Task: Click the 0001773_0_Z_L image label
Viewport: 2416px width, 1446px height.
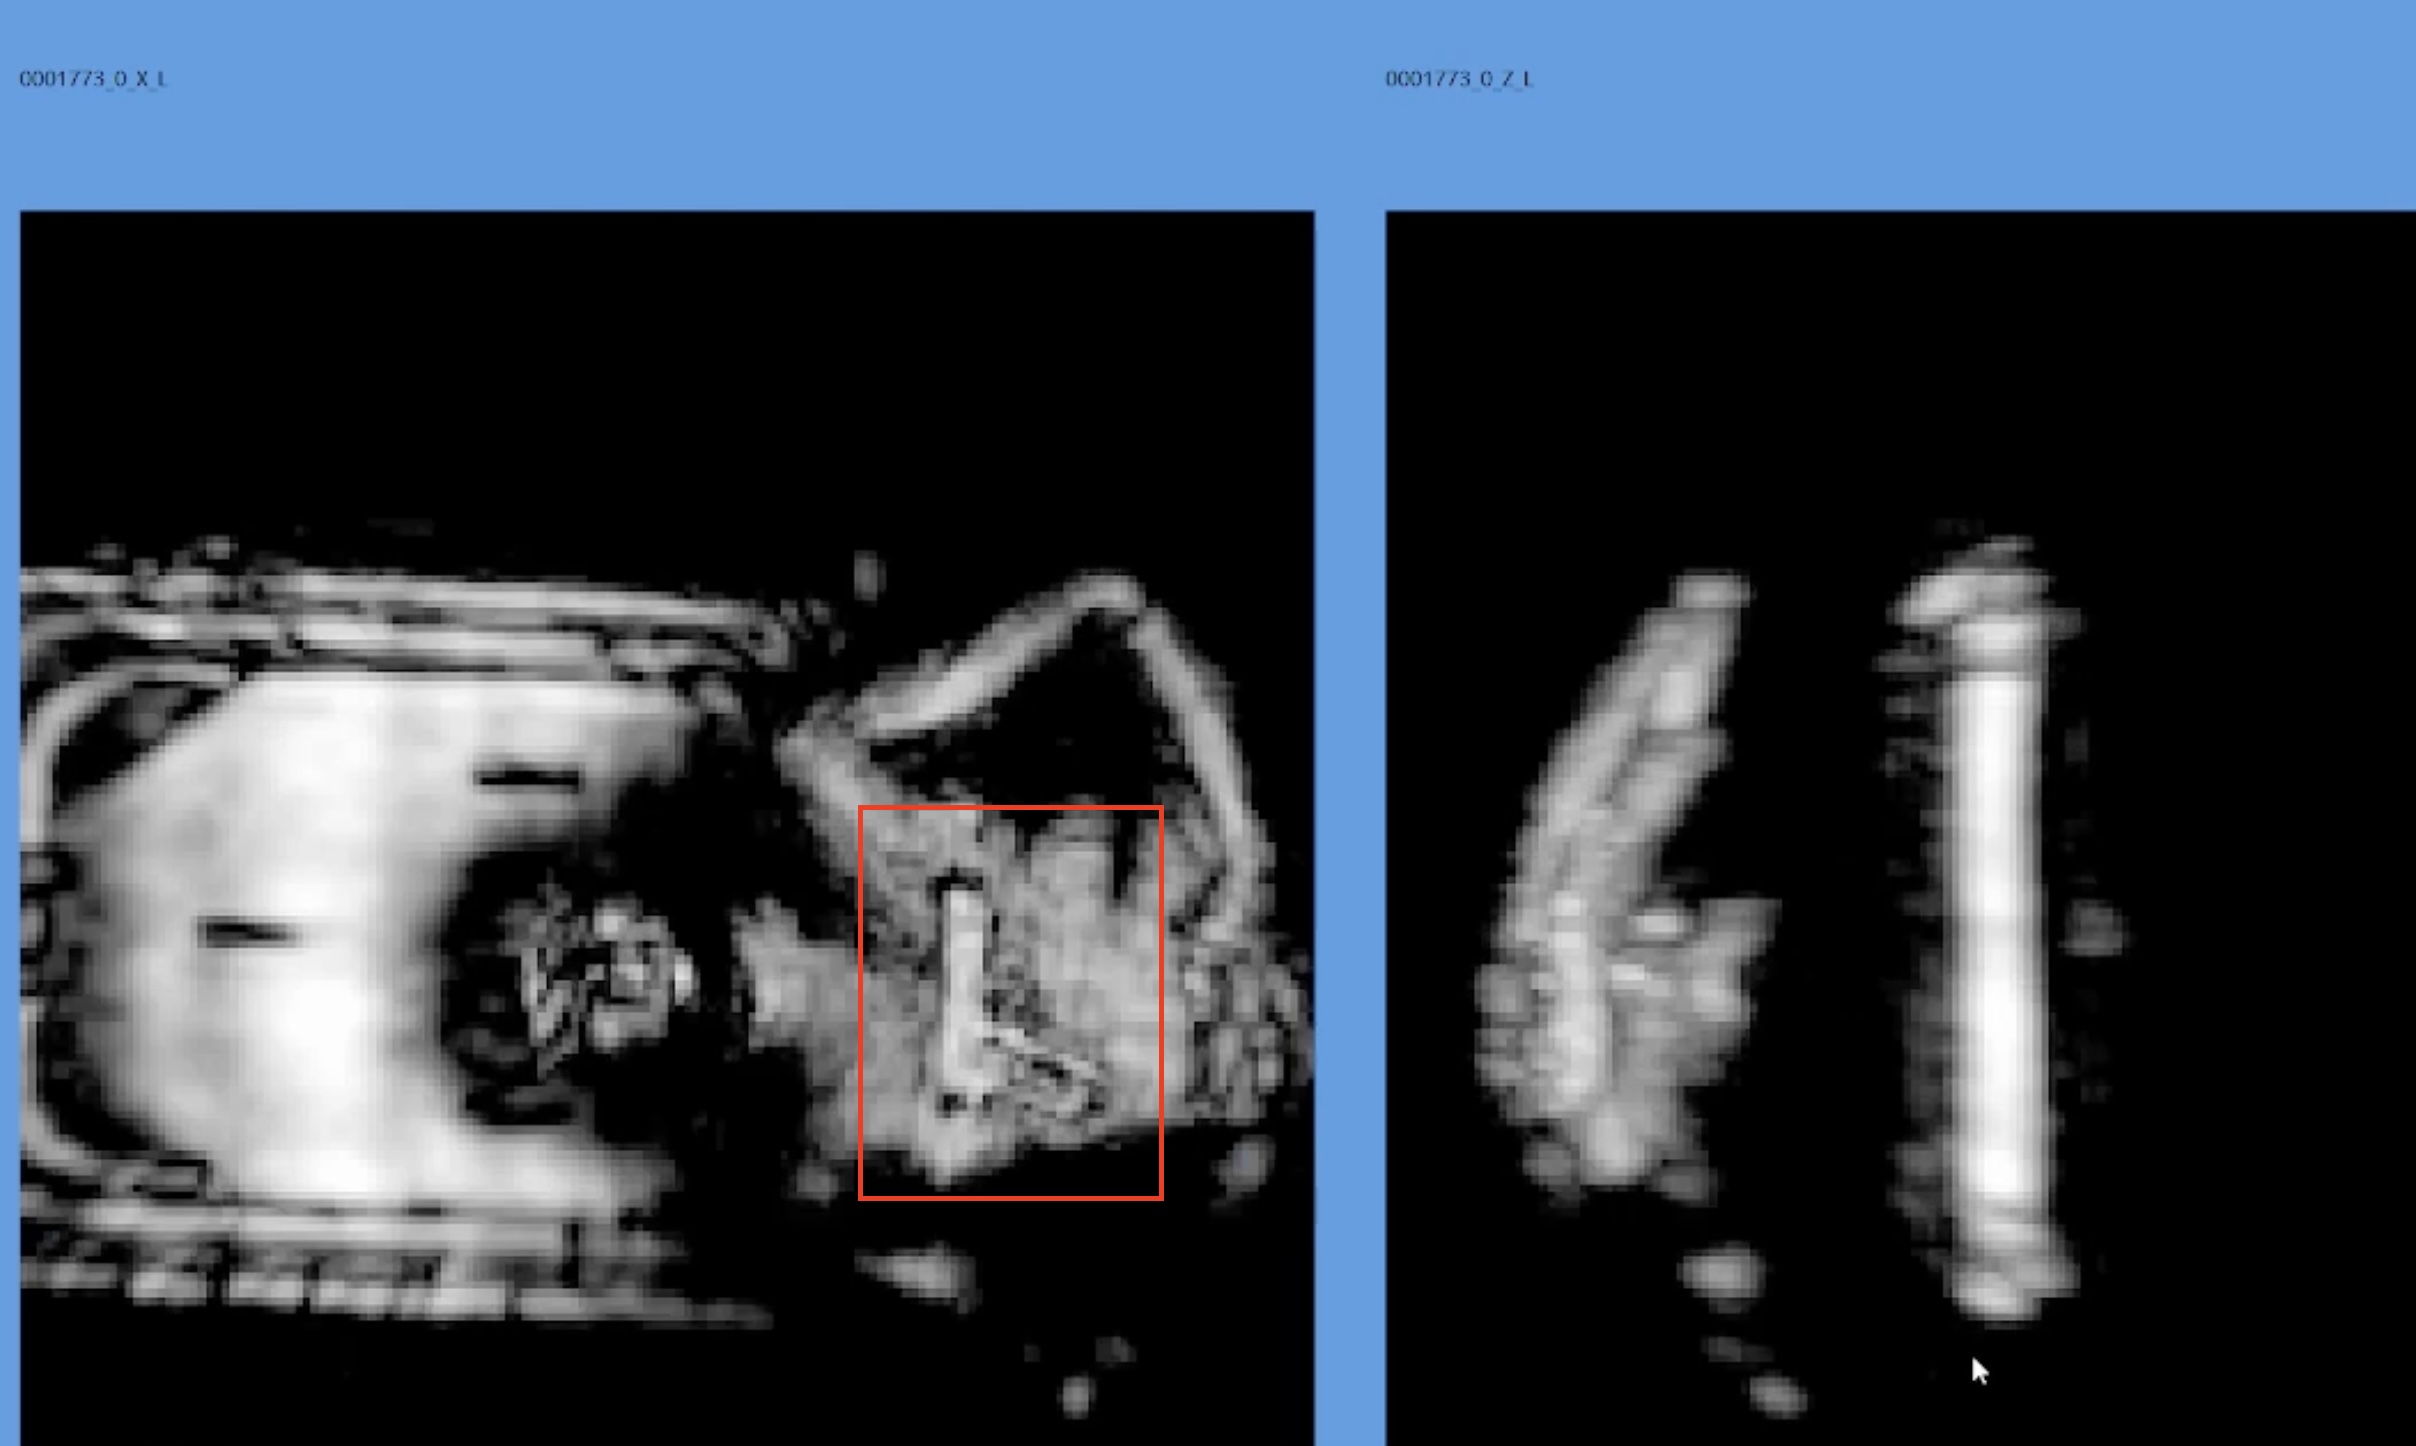Action: [x=1458, y=79]
